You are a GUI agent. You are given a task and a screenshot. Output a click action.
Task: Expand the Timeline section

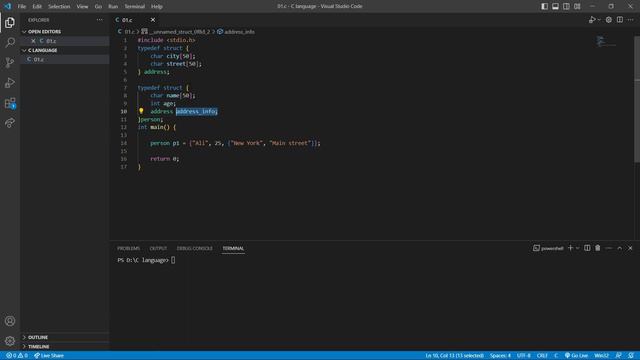pyautogui.click(x=65, y=346)
